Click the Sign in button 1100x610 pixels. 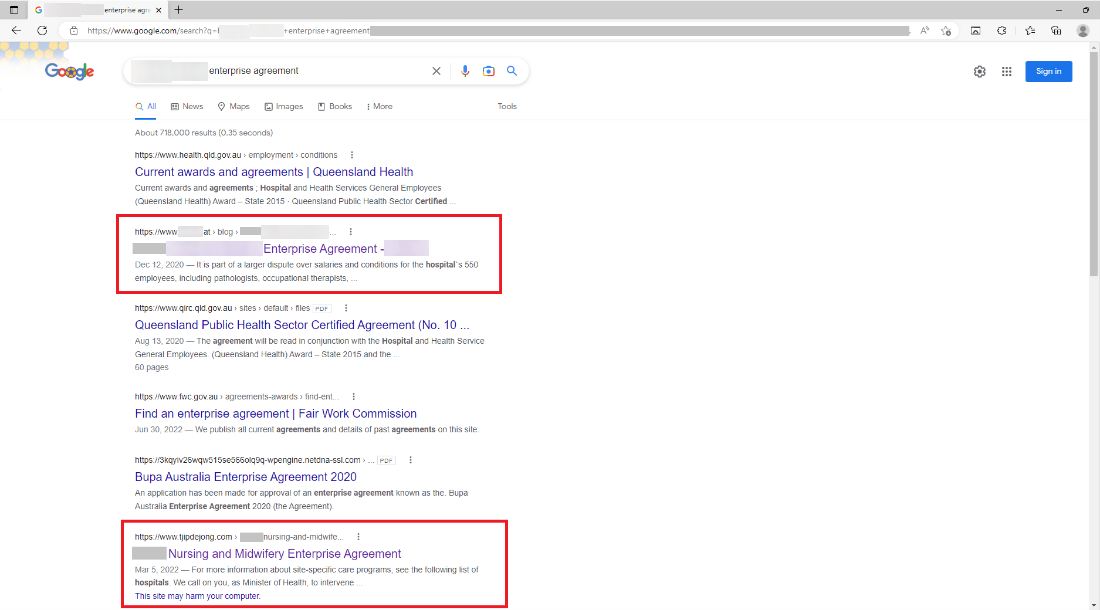point(1048,71)
